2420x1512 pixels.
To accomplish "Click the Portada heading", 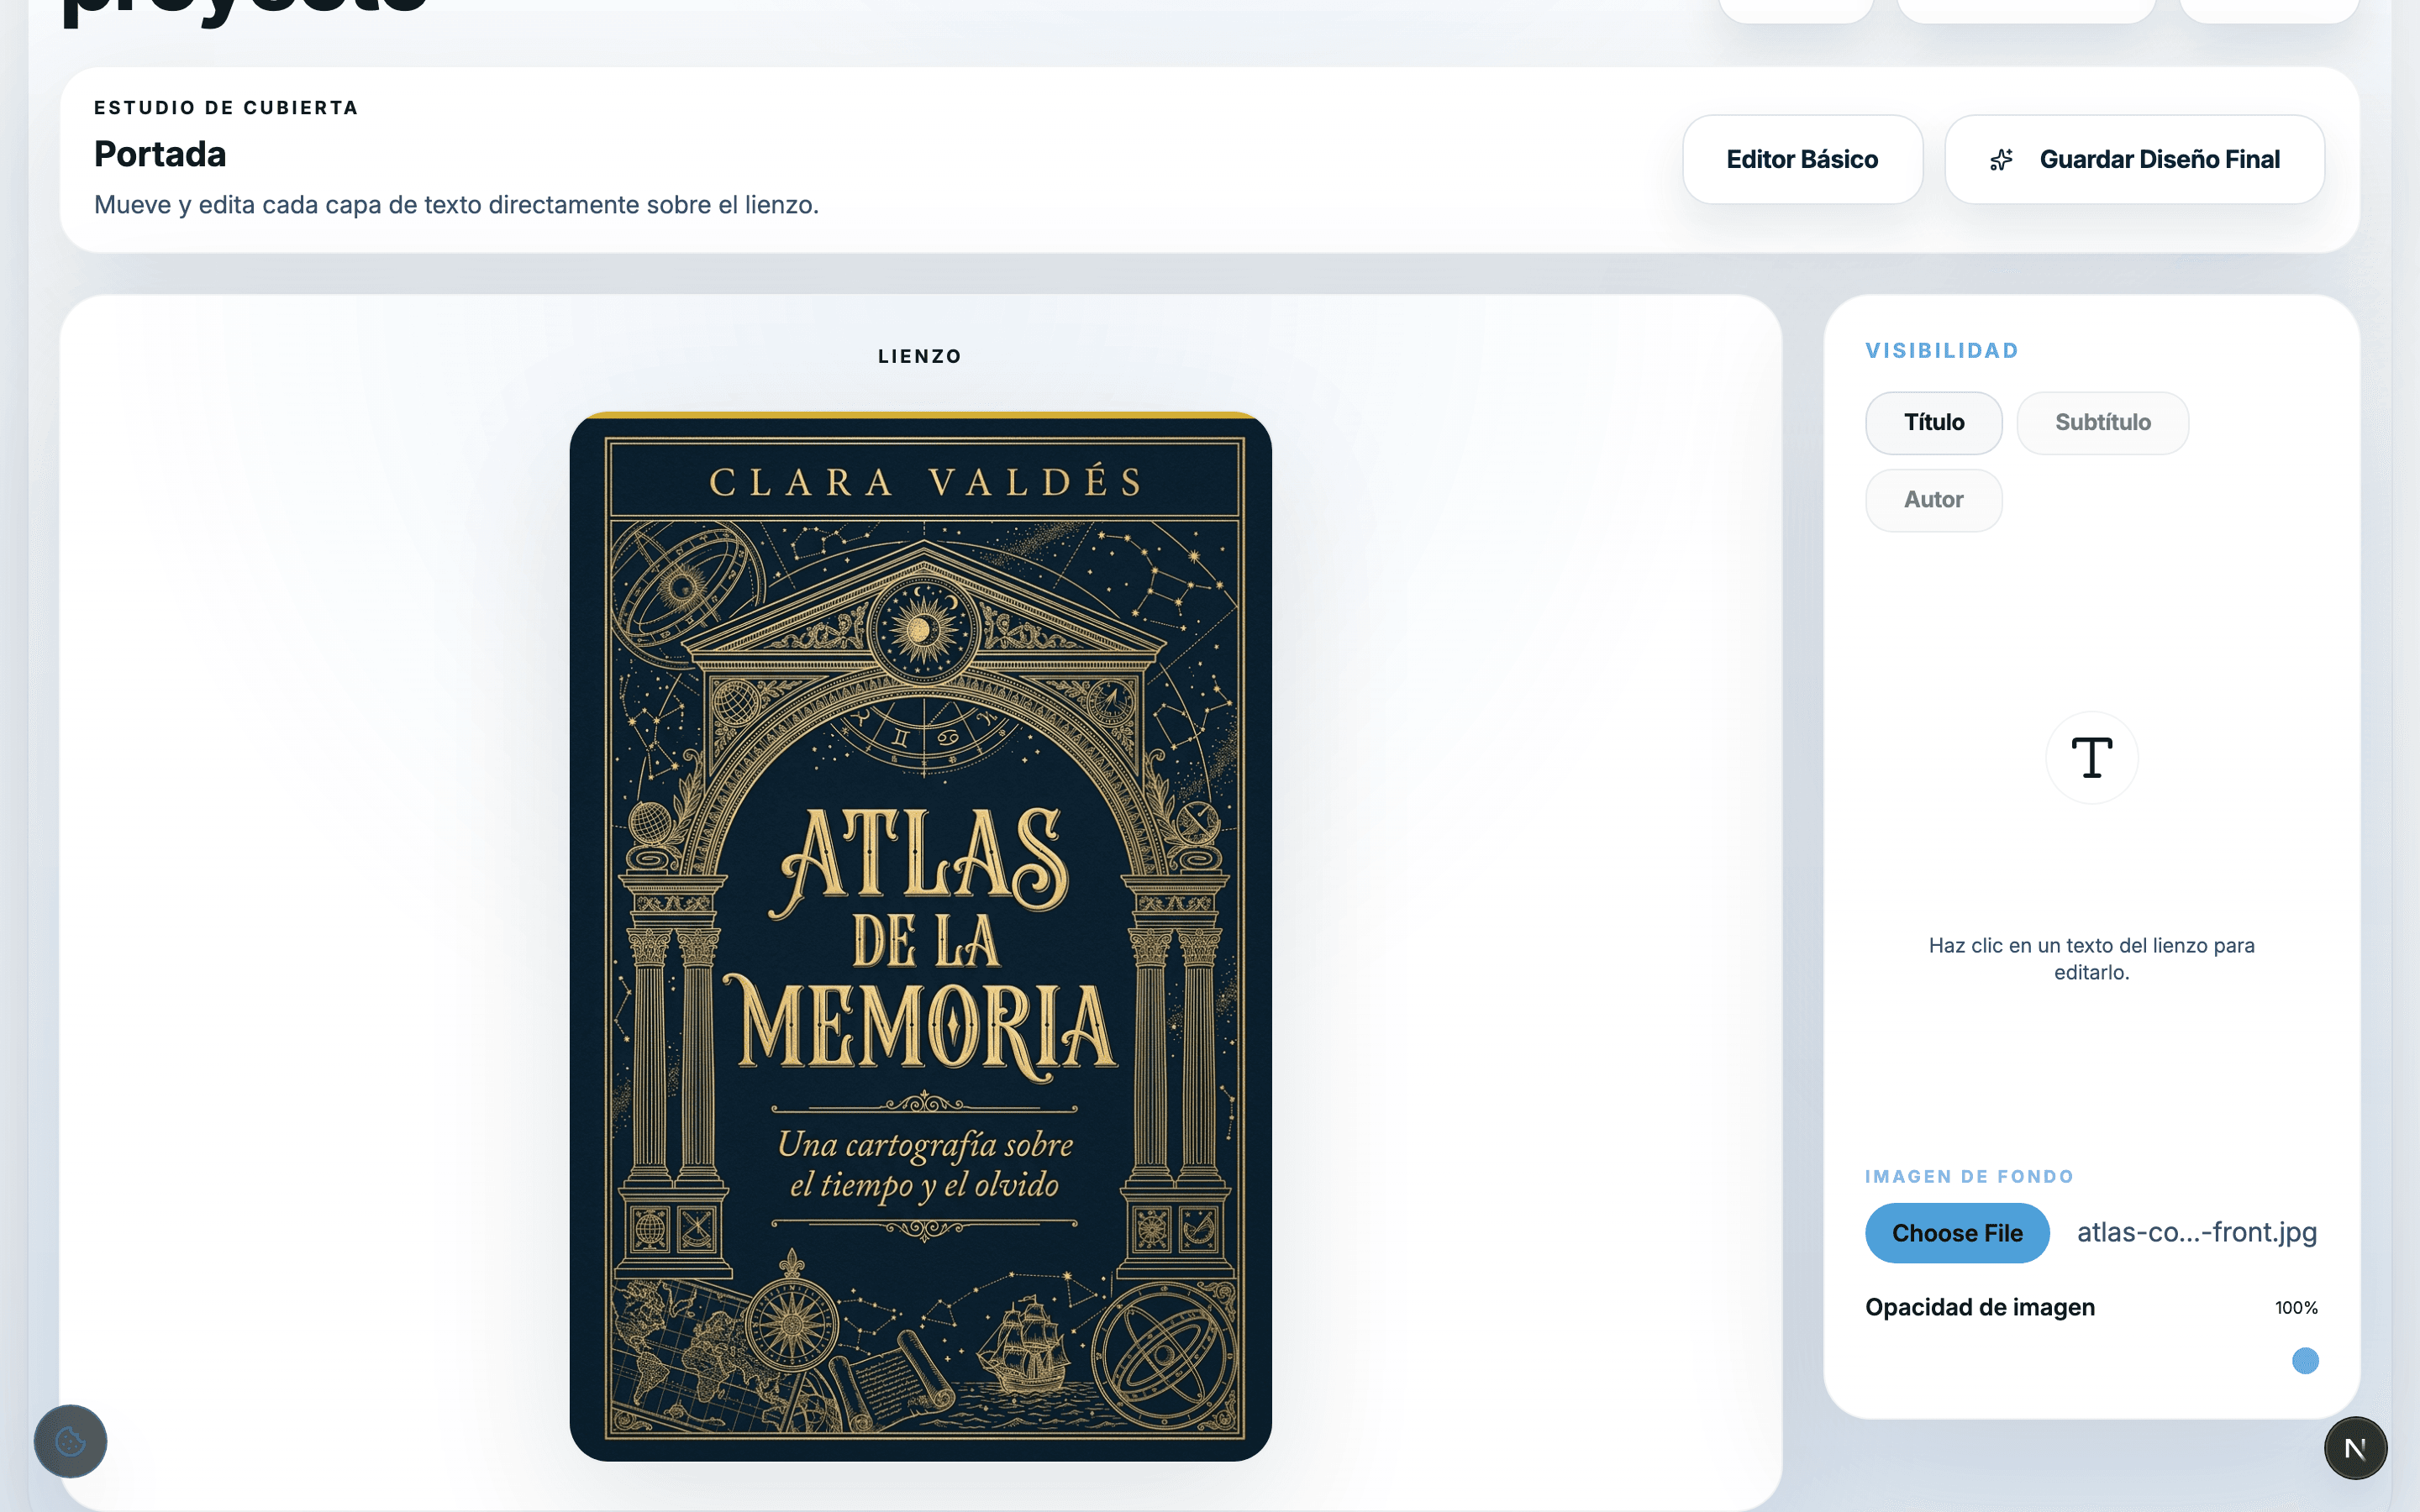I will [x=160, y=155].
